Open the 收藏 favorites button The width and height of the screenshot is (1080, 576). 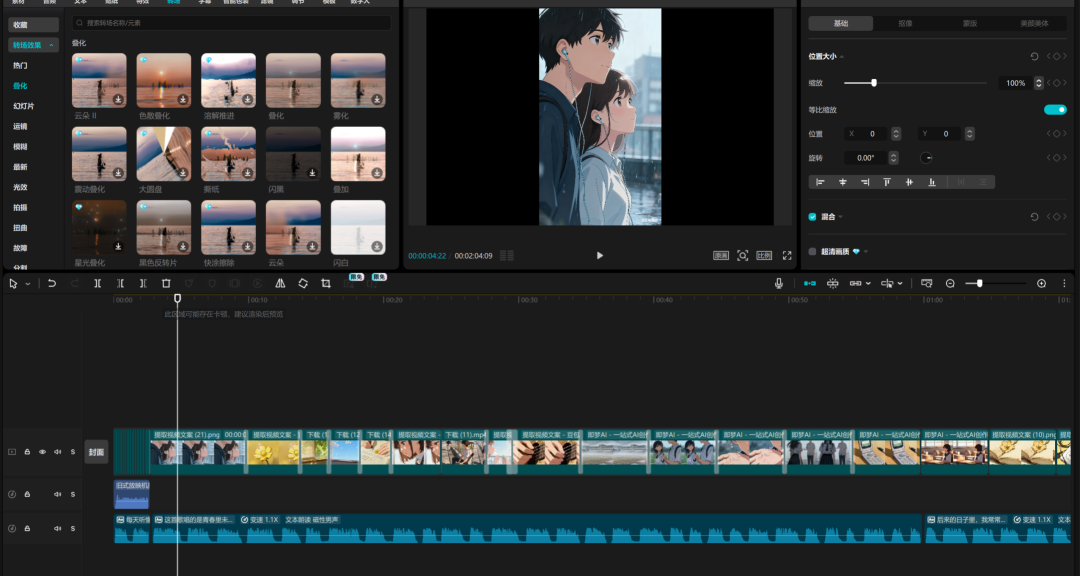coord(33,25)
